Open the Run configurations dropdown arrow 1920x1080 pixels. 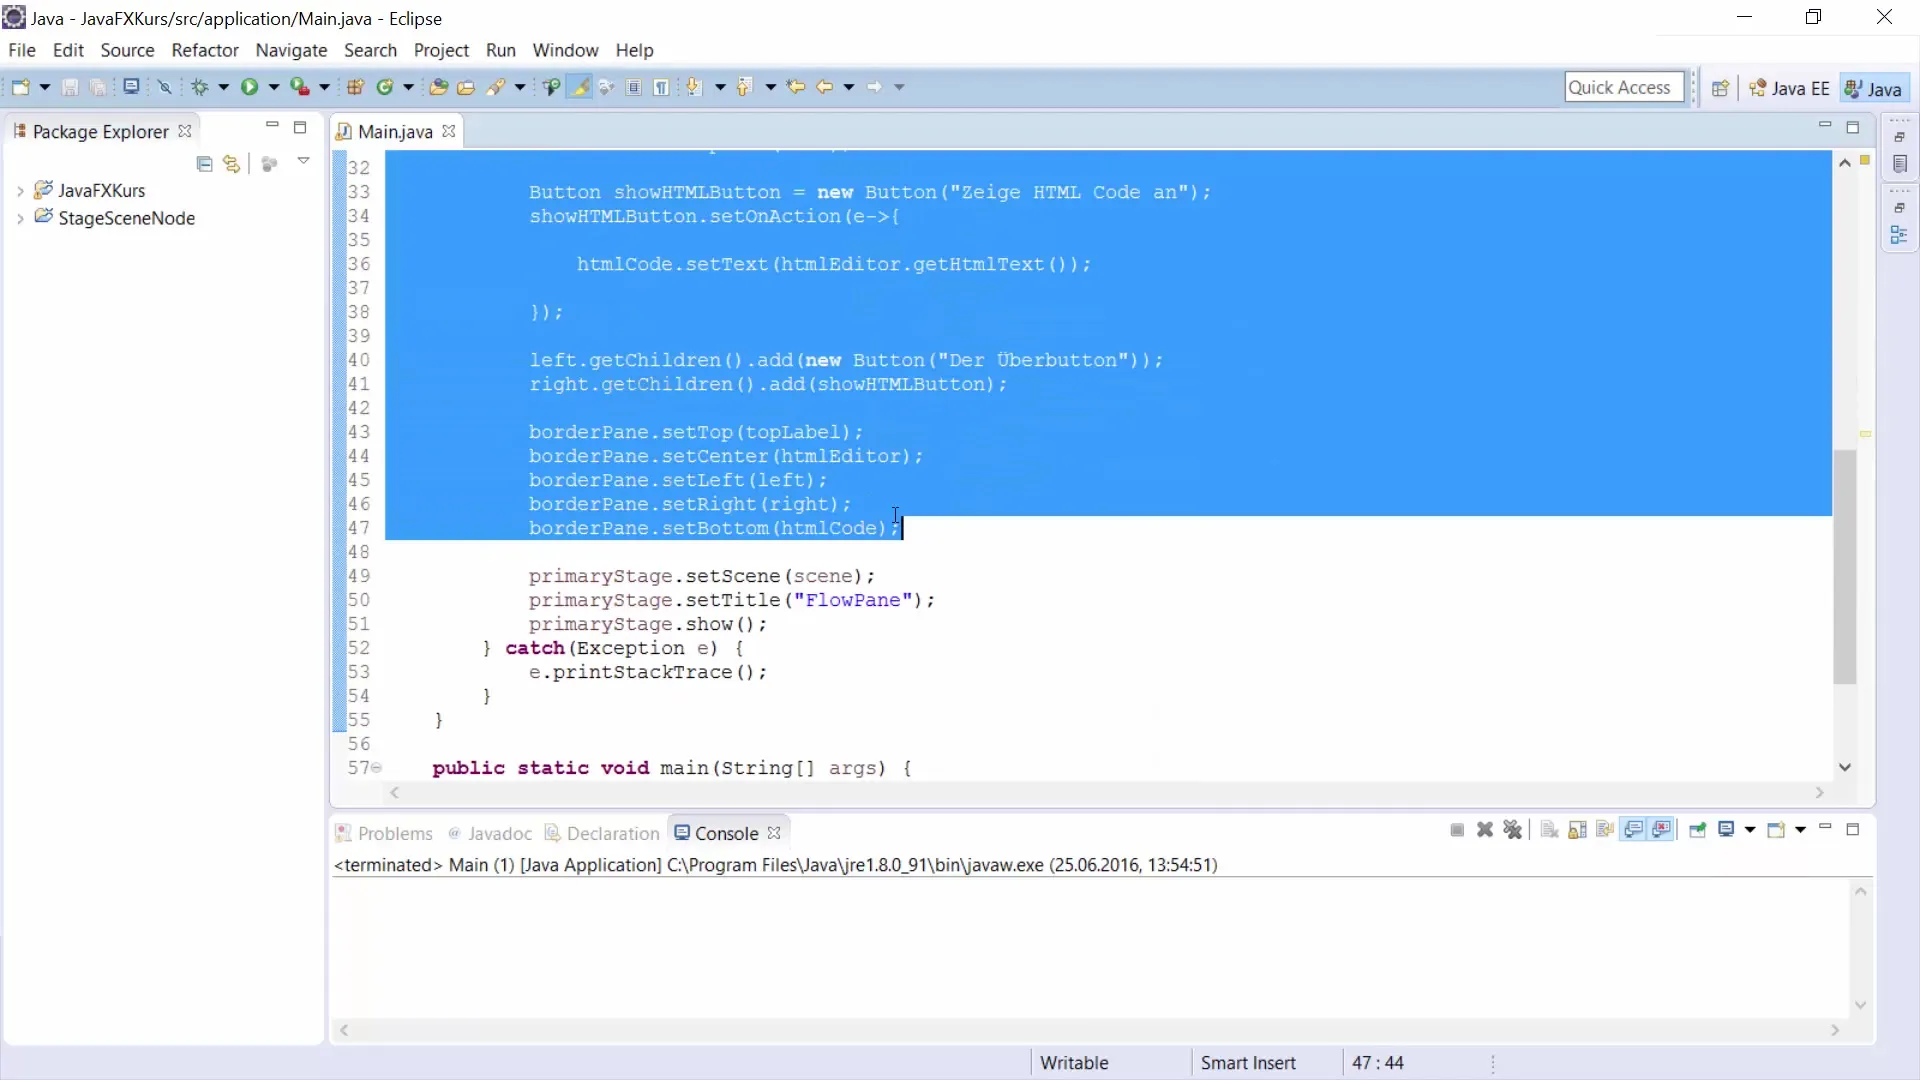pyautogui.click(x=274, y=87)
